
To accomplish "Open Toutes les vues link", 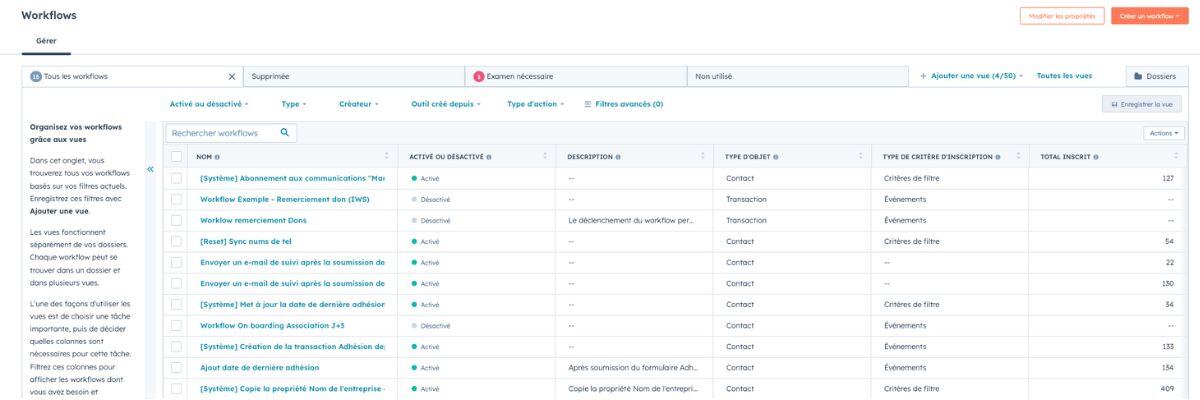I will (1064, 76).
